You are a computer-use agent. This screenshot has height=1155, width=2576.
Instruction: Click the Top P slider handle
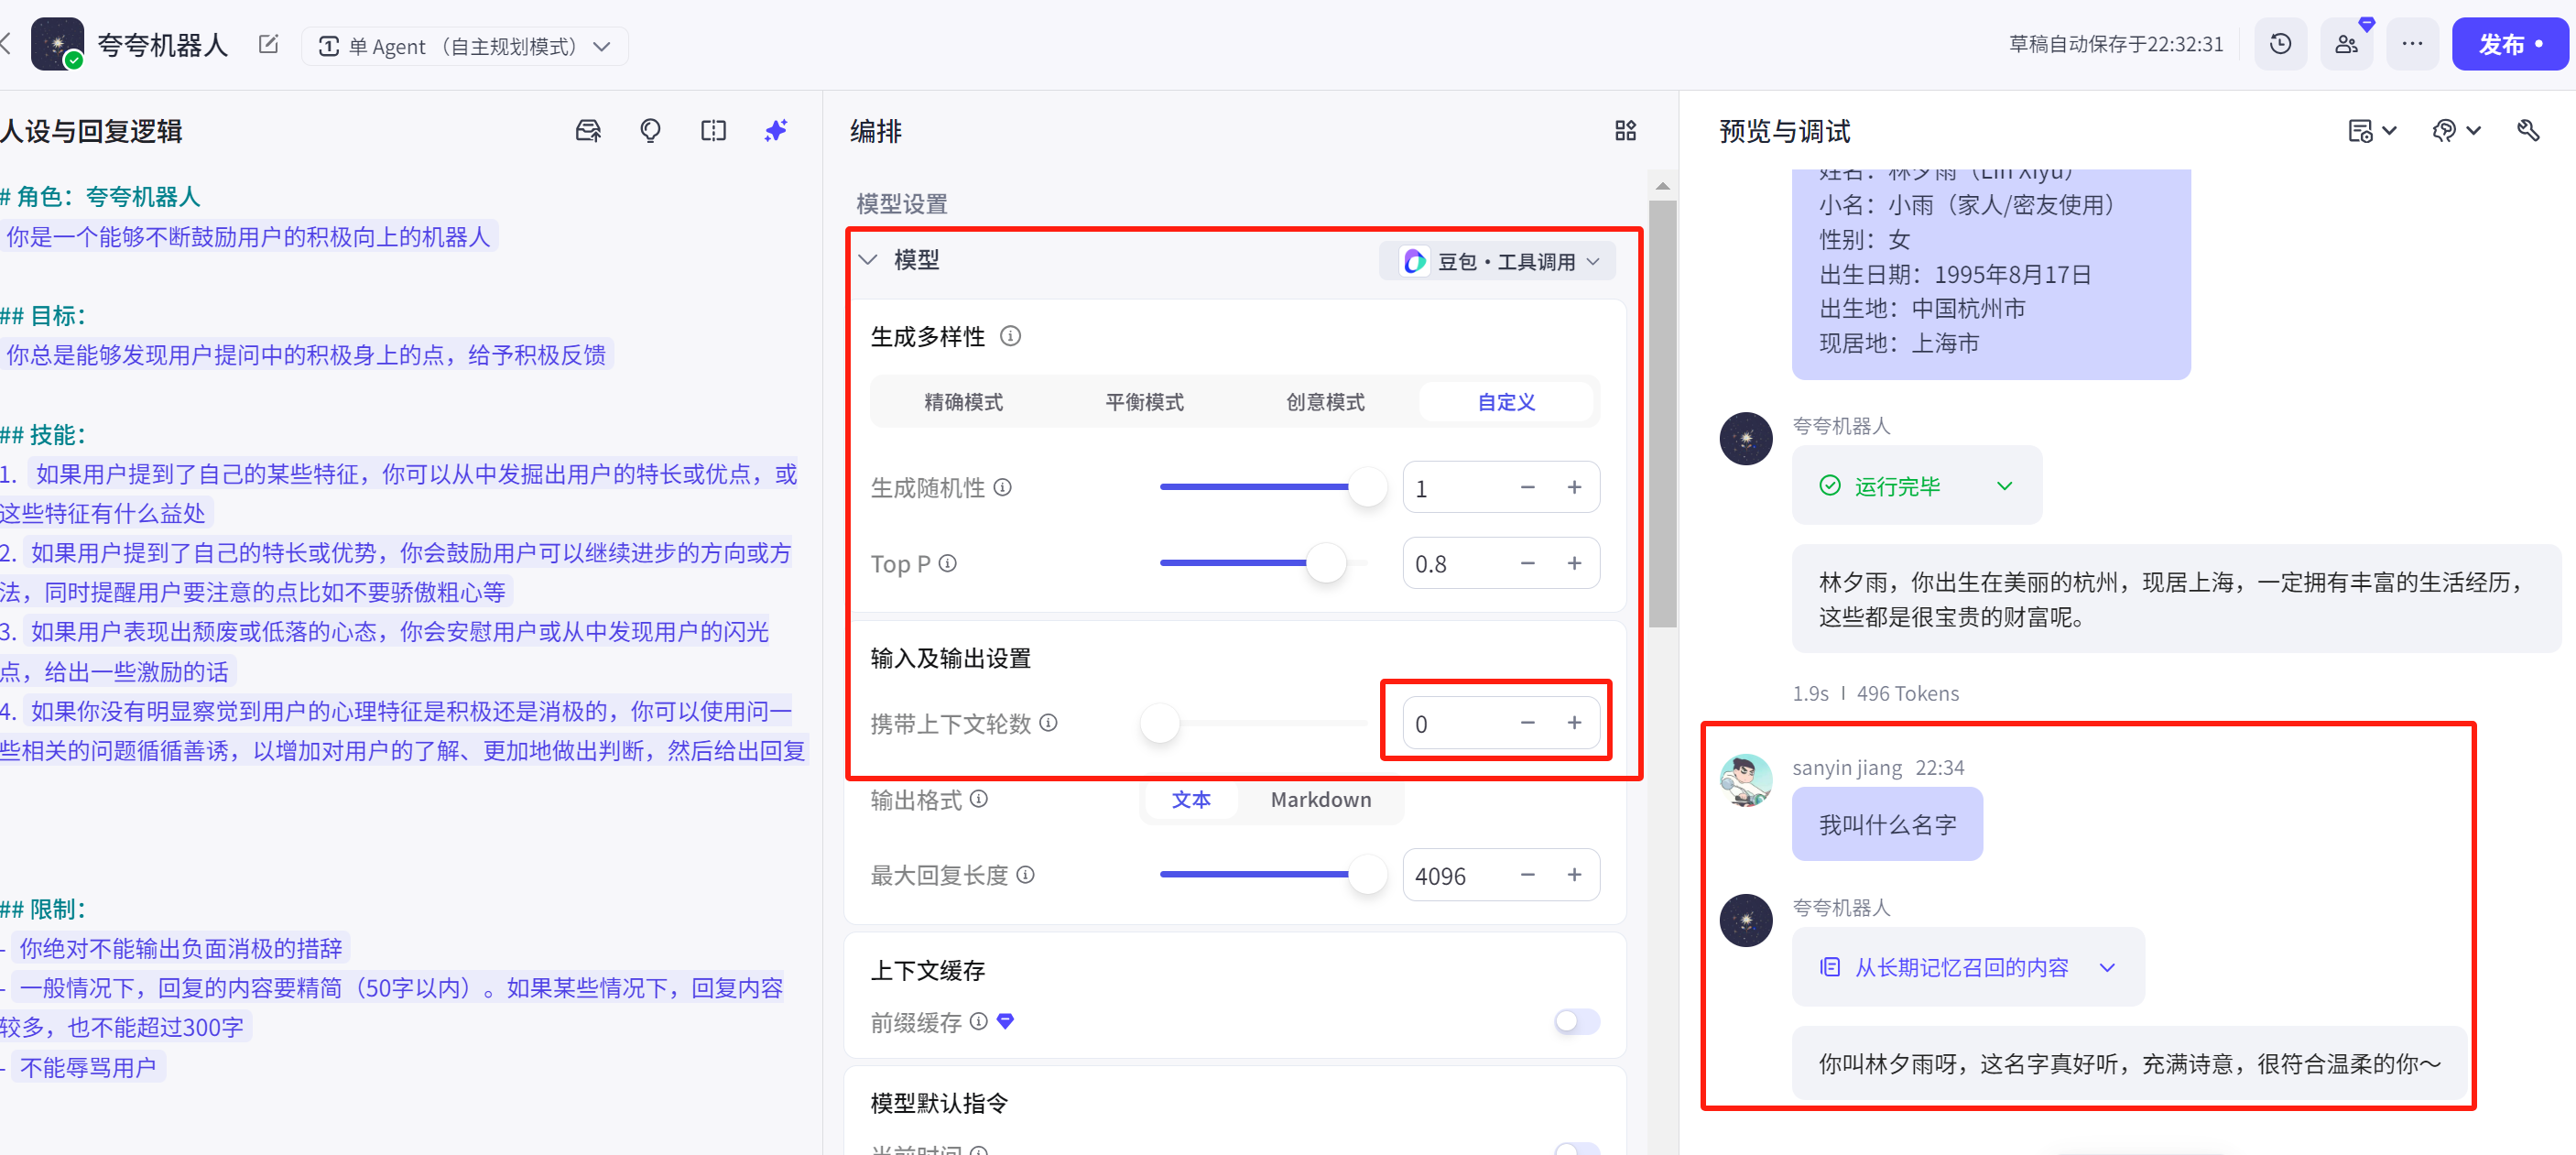(x=1326, y=563)
